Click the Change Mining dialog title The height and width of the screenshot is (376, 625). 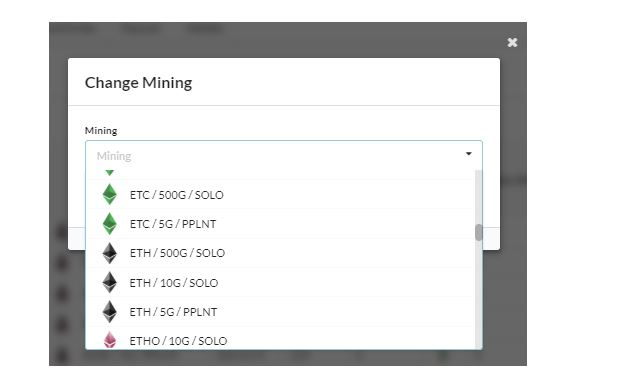pyautogui.click(x=138, y=83)
